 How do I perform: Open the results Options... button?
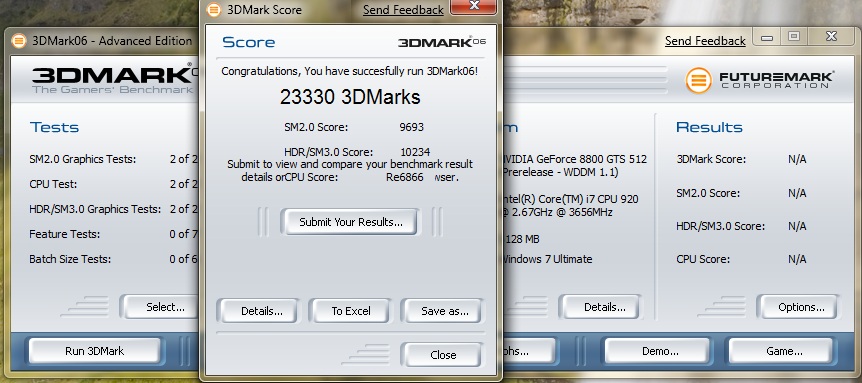click(x=801, y=307)
